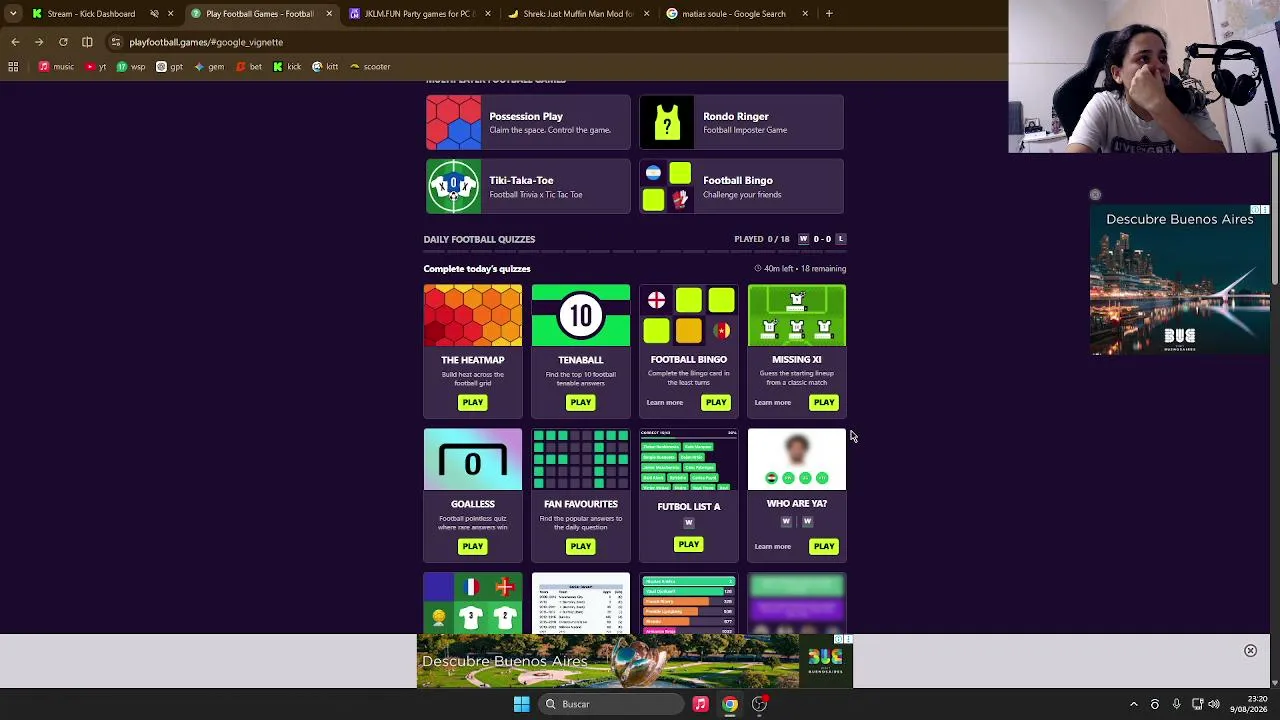Close the bottom Buenos Aires banner ad
Screen dimensions: 1280x720
click(x=1250, y=651)
